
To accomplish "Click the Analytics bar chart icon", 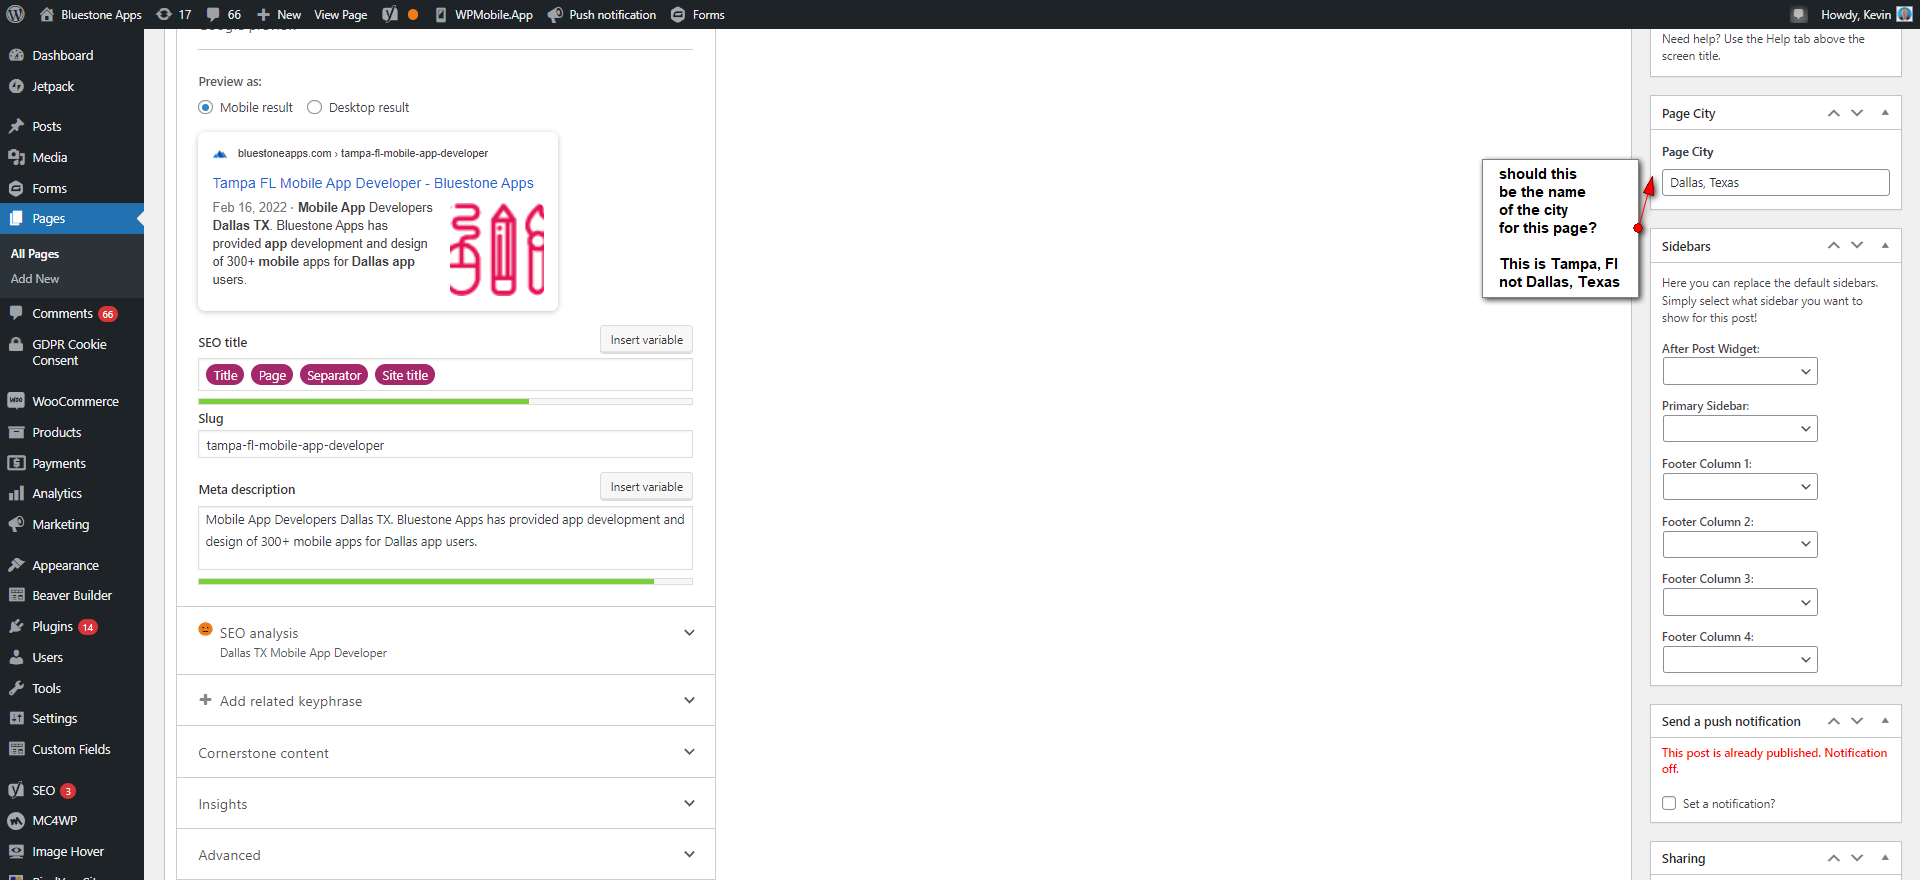I will 16,493.
